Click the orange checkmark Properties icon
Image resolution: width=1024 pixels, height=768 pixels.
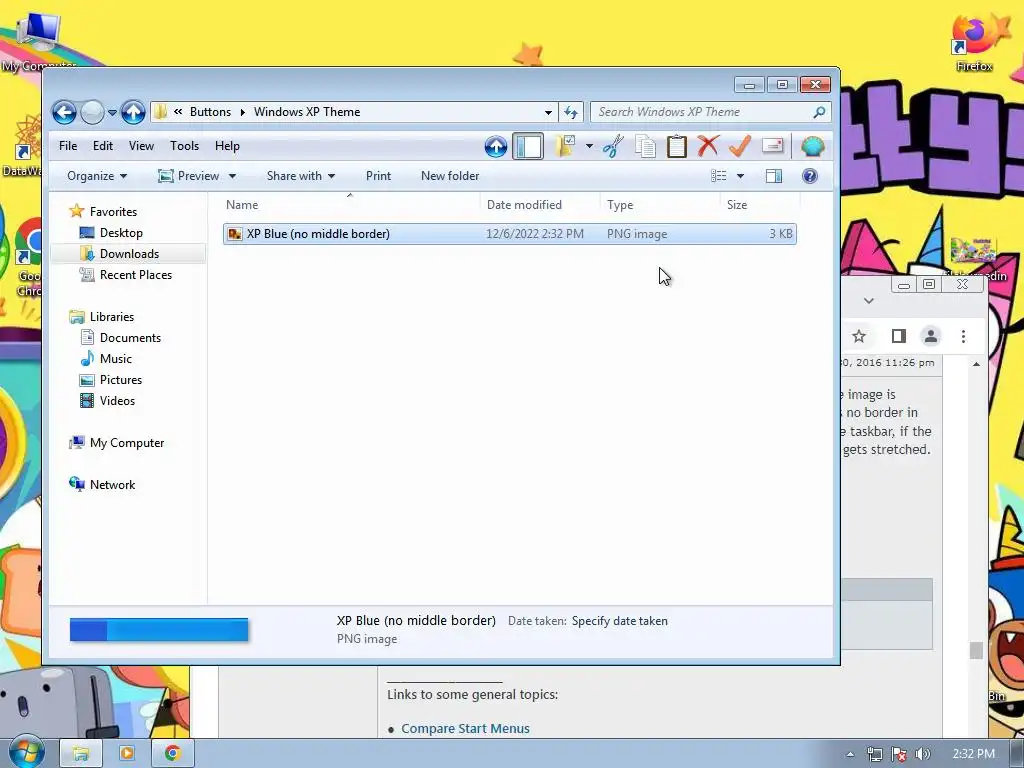point(739,146)
